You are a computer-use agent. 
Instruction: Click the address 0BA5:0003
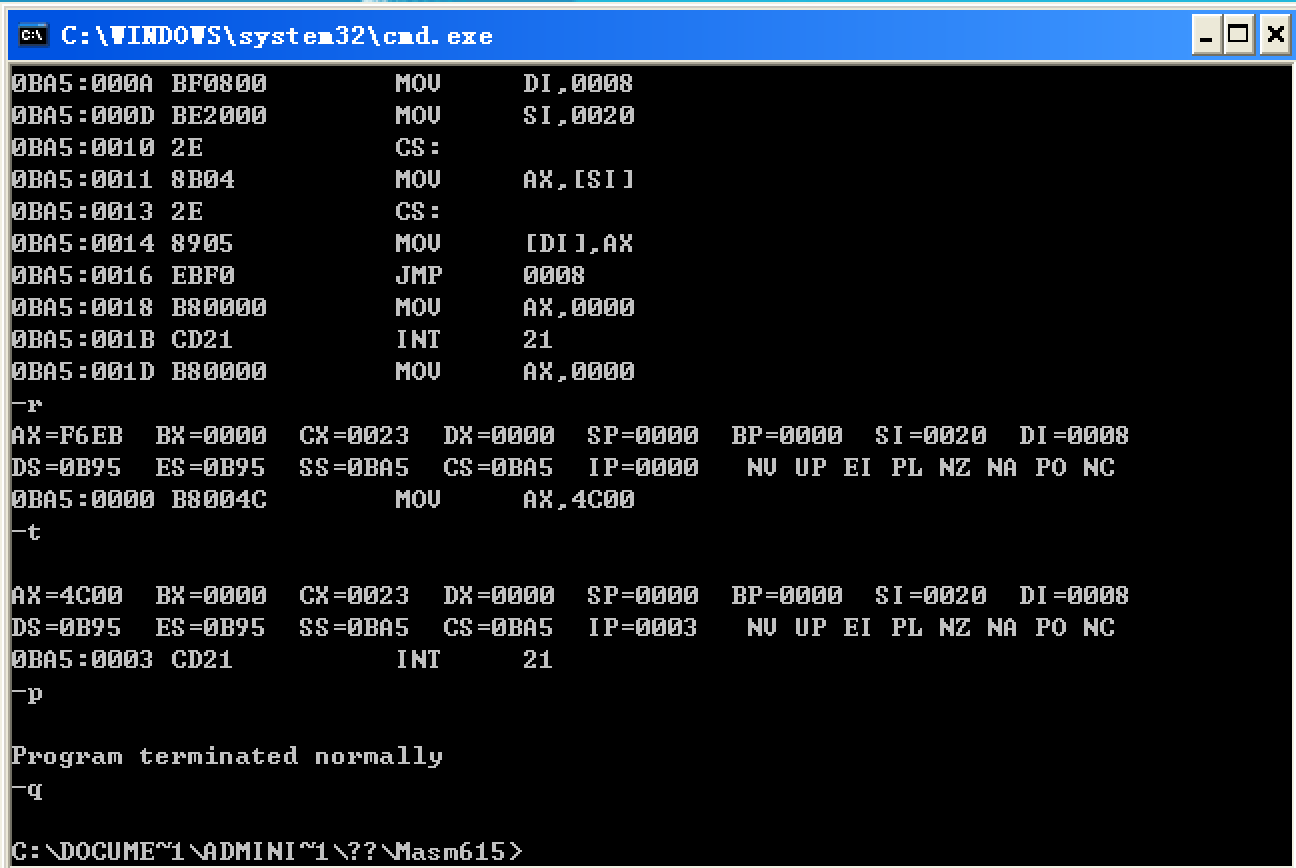tap(83, 659)
